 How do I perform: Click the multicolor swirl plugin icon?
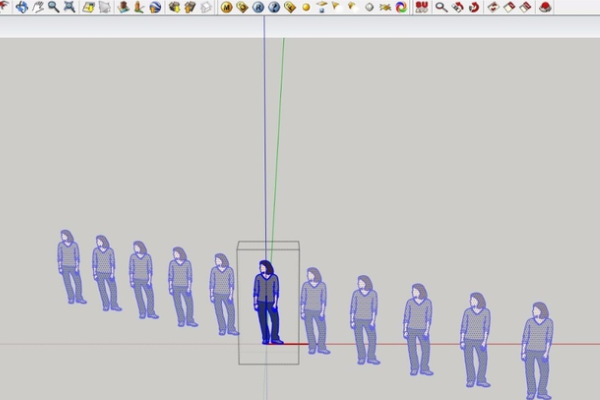click(x=401, y=7)
